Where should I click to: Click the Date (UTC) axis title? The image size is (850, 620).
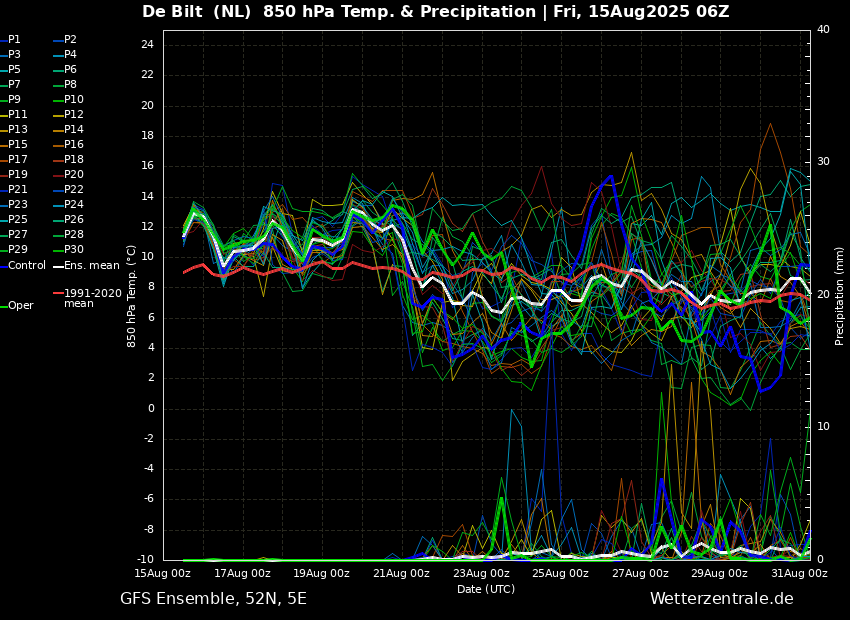click(x=486, y=589)
